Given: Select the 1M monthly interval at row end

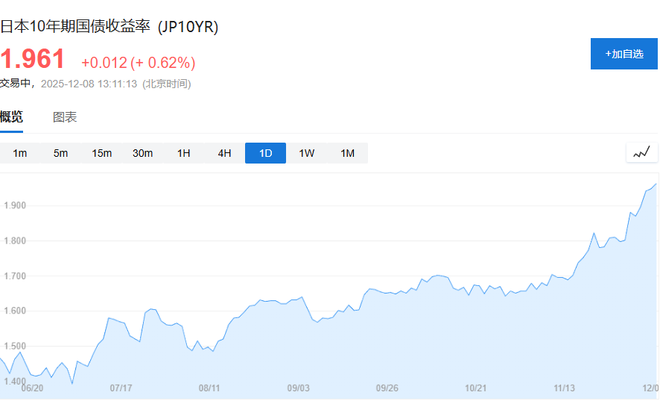Looking at the screenshot, I should pos(348,153).
